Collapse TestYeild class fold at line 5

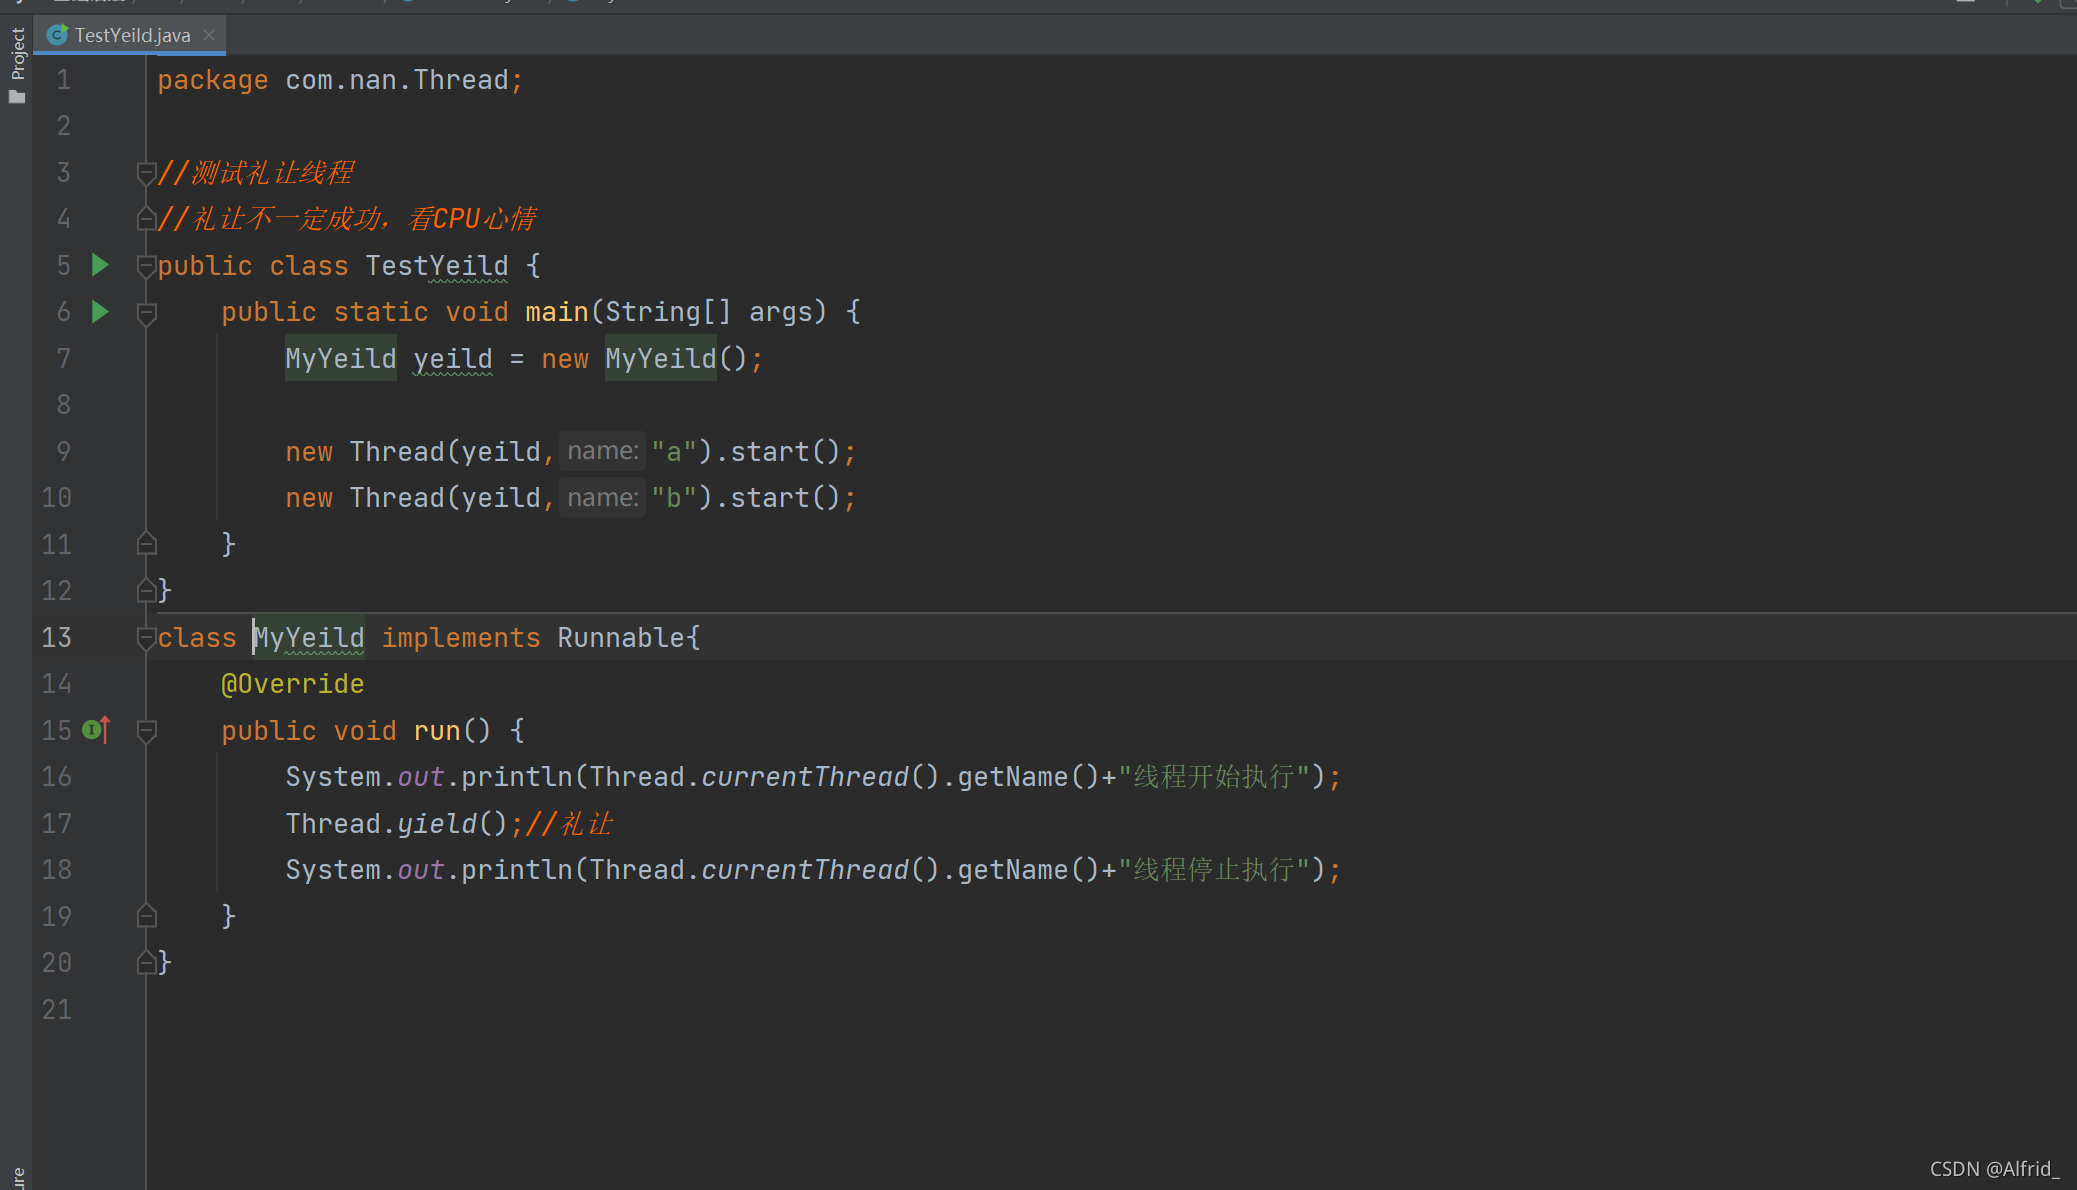(x=146, y=265)
